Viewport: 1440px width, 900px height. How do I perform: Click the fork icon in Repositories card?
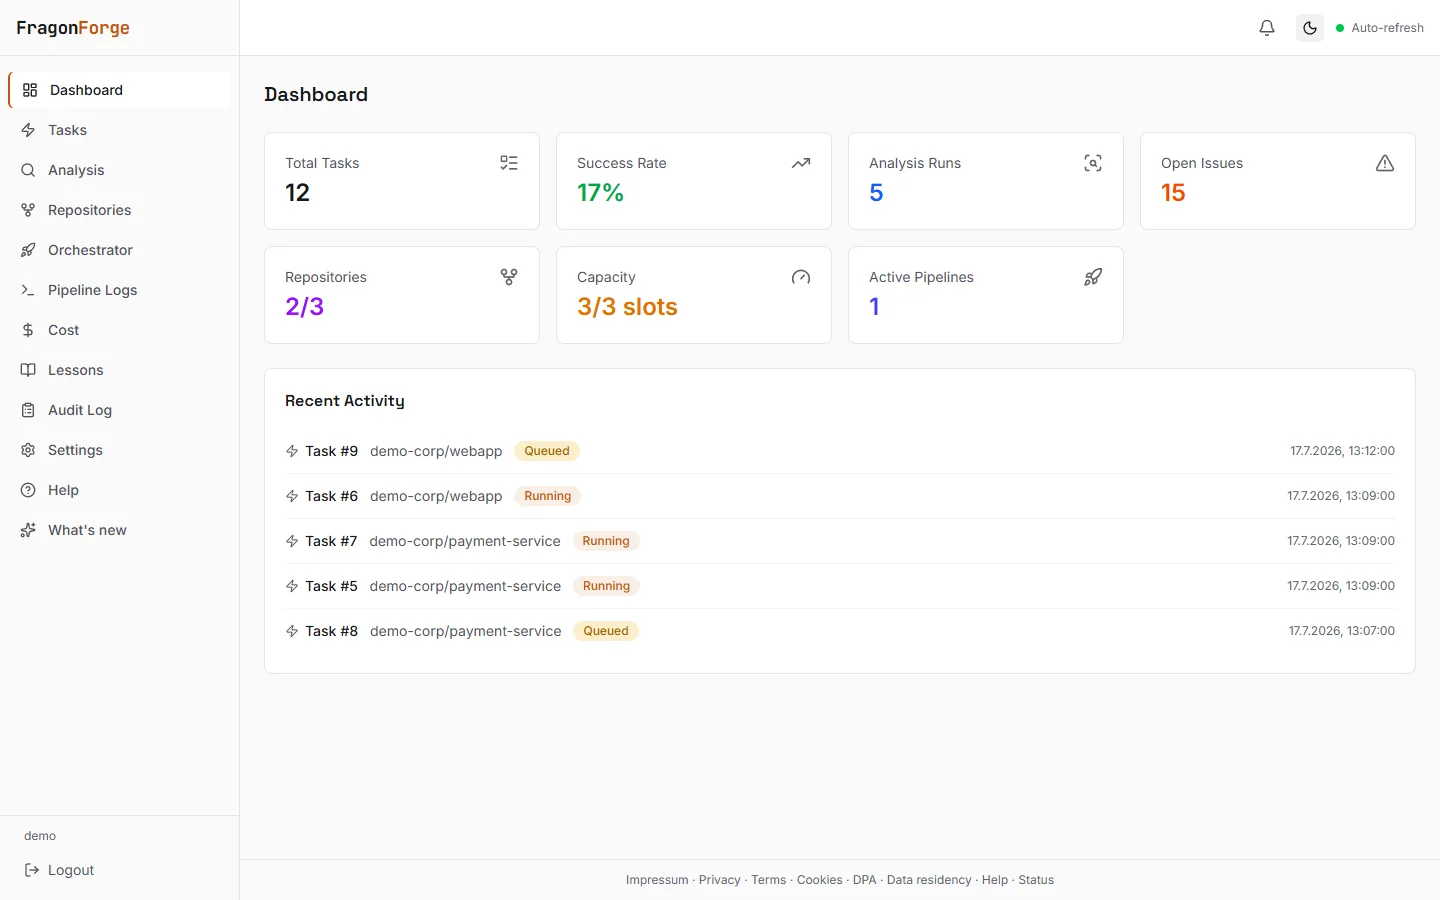tap(509, 277)
